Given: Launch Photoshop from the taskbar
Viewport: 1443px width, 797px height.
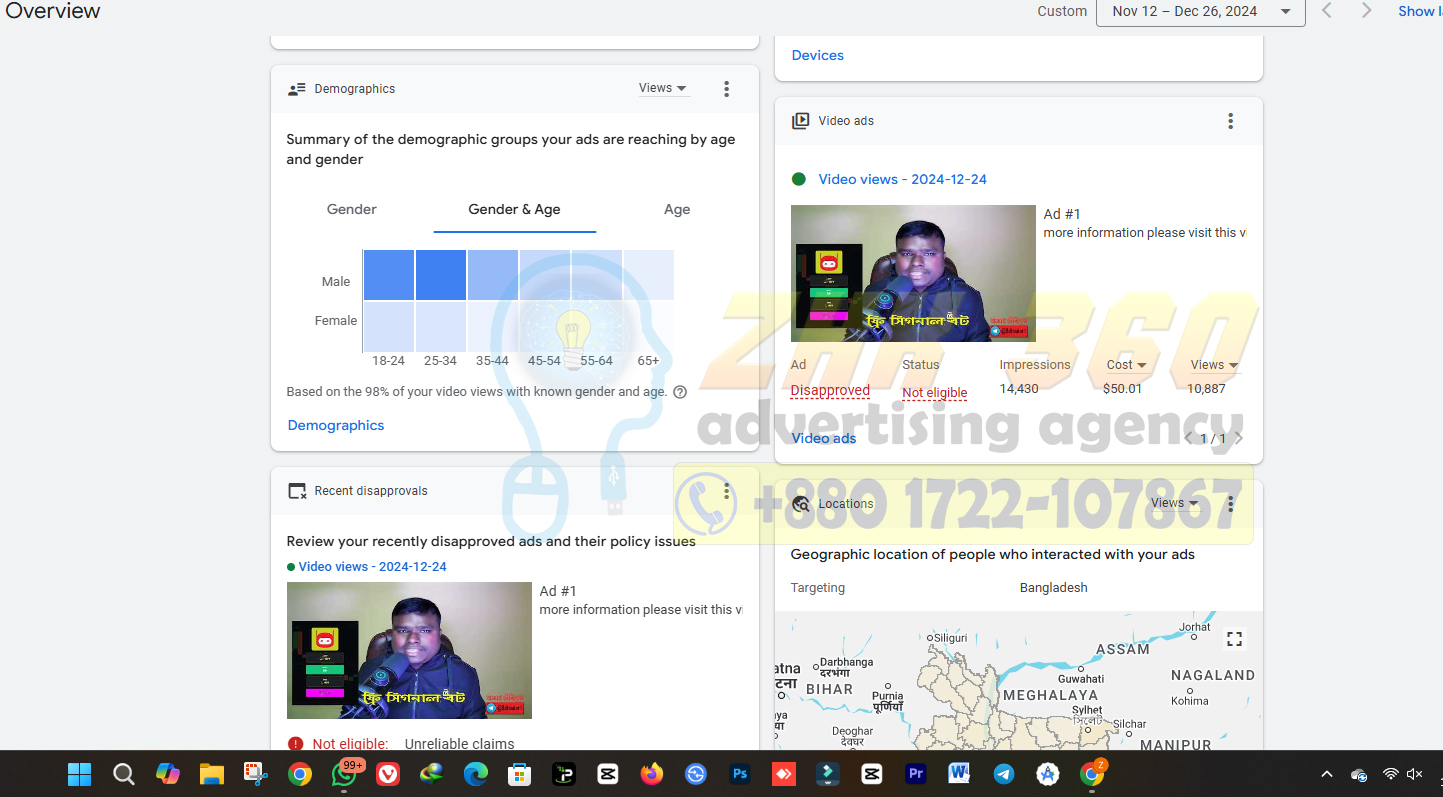Looking at the screenshot, I should pyautogui.click(x=740, y=774).
